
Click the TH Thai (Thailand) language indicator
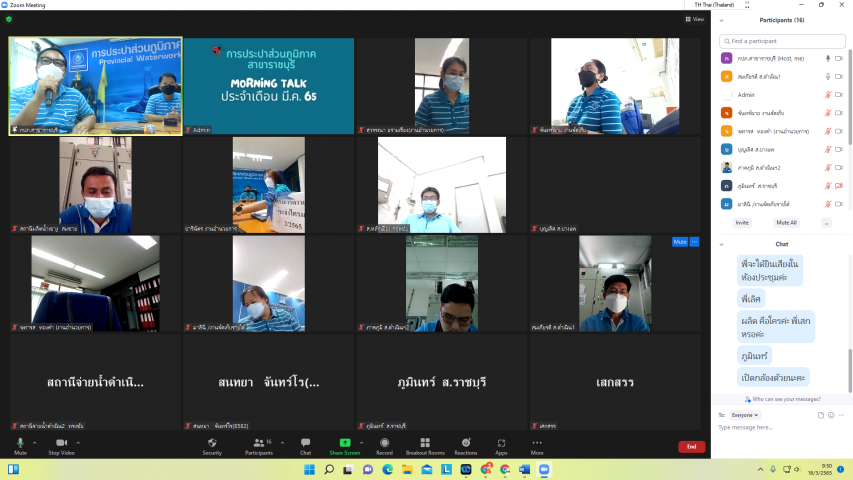click(714, 4)
